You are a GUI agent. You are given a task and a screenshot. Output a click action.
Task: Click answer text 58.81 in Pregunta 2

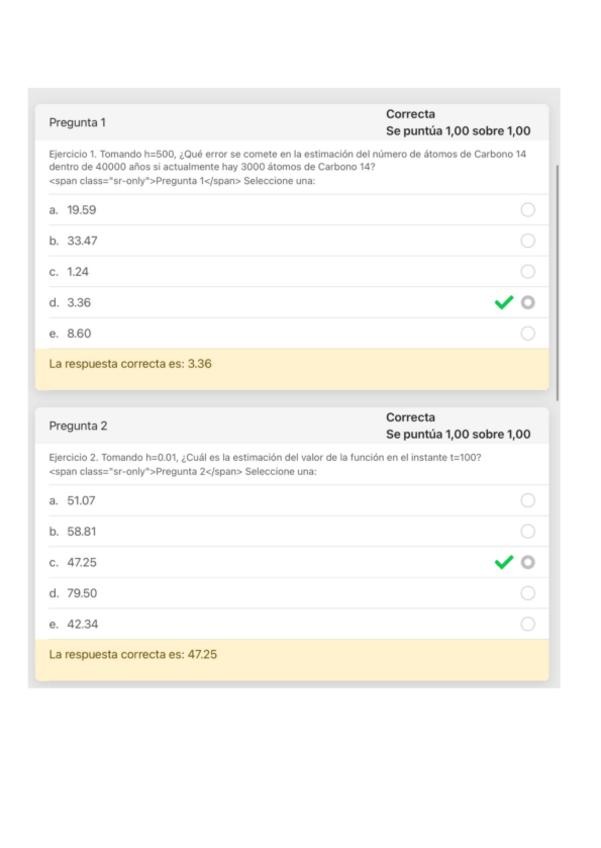click(82, 531)
